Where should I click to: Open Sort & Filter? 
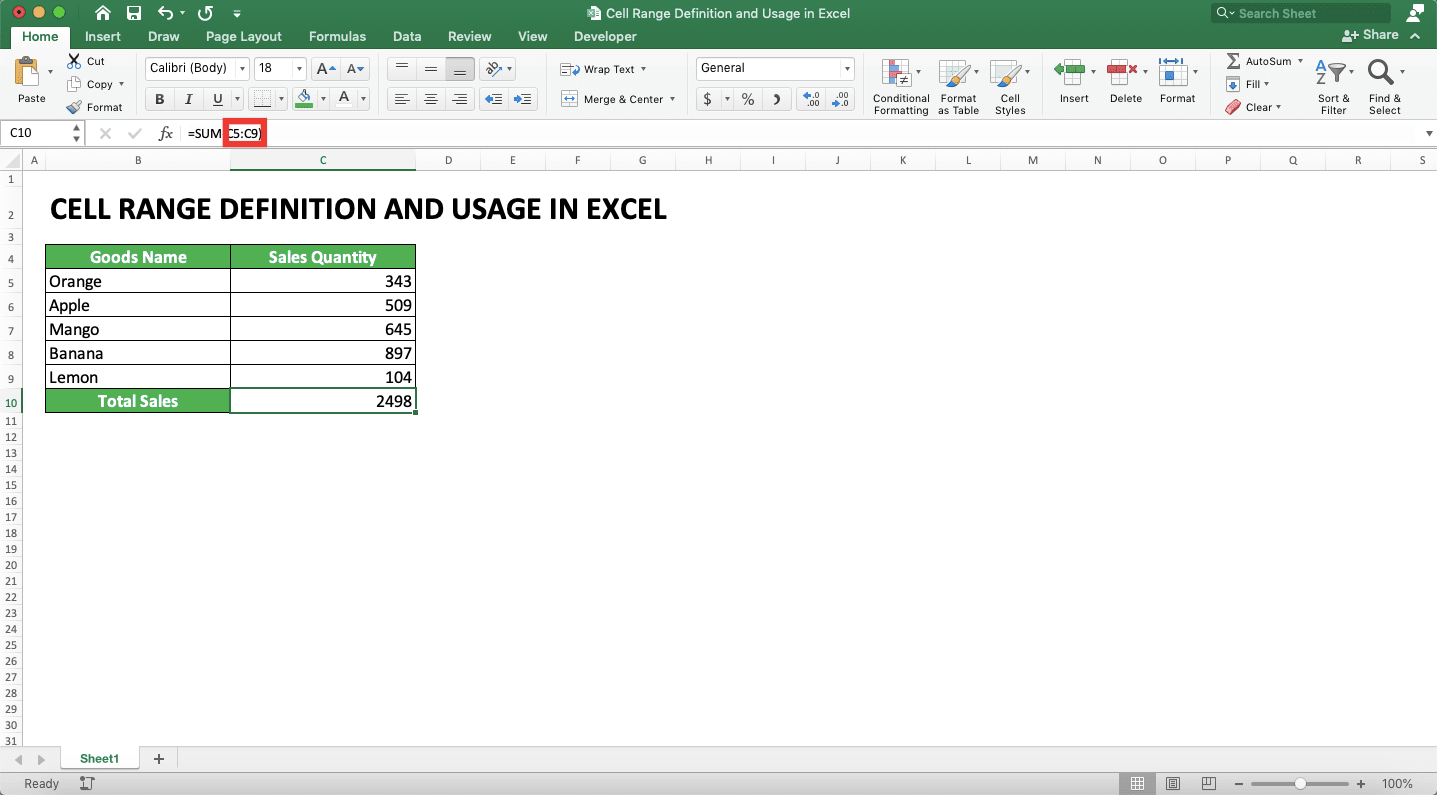pyautogui.click(x=1333, y=86)
